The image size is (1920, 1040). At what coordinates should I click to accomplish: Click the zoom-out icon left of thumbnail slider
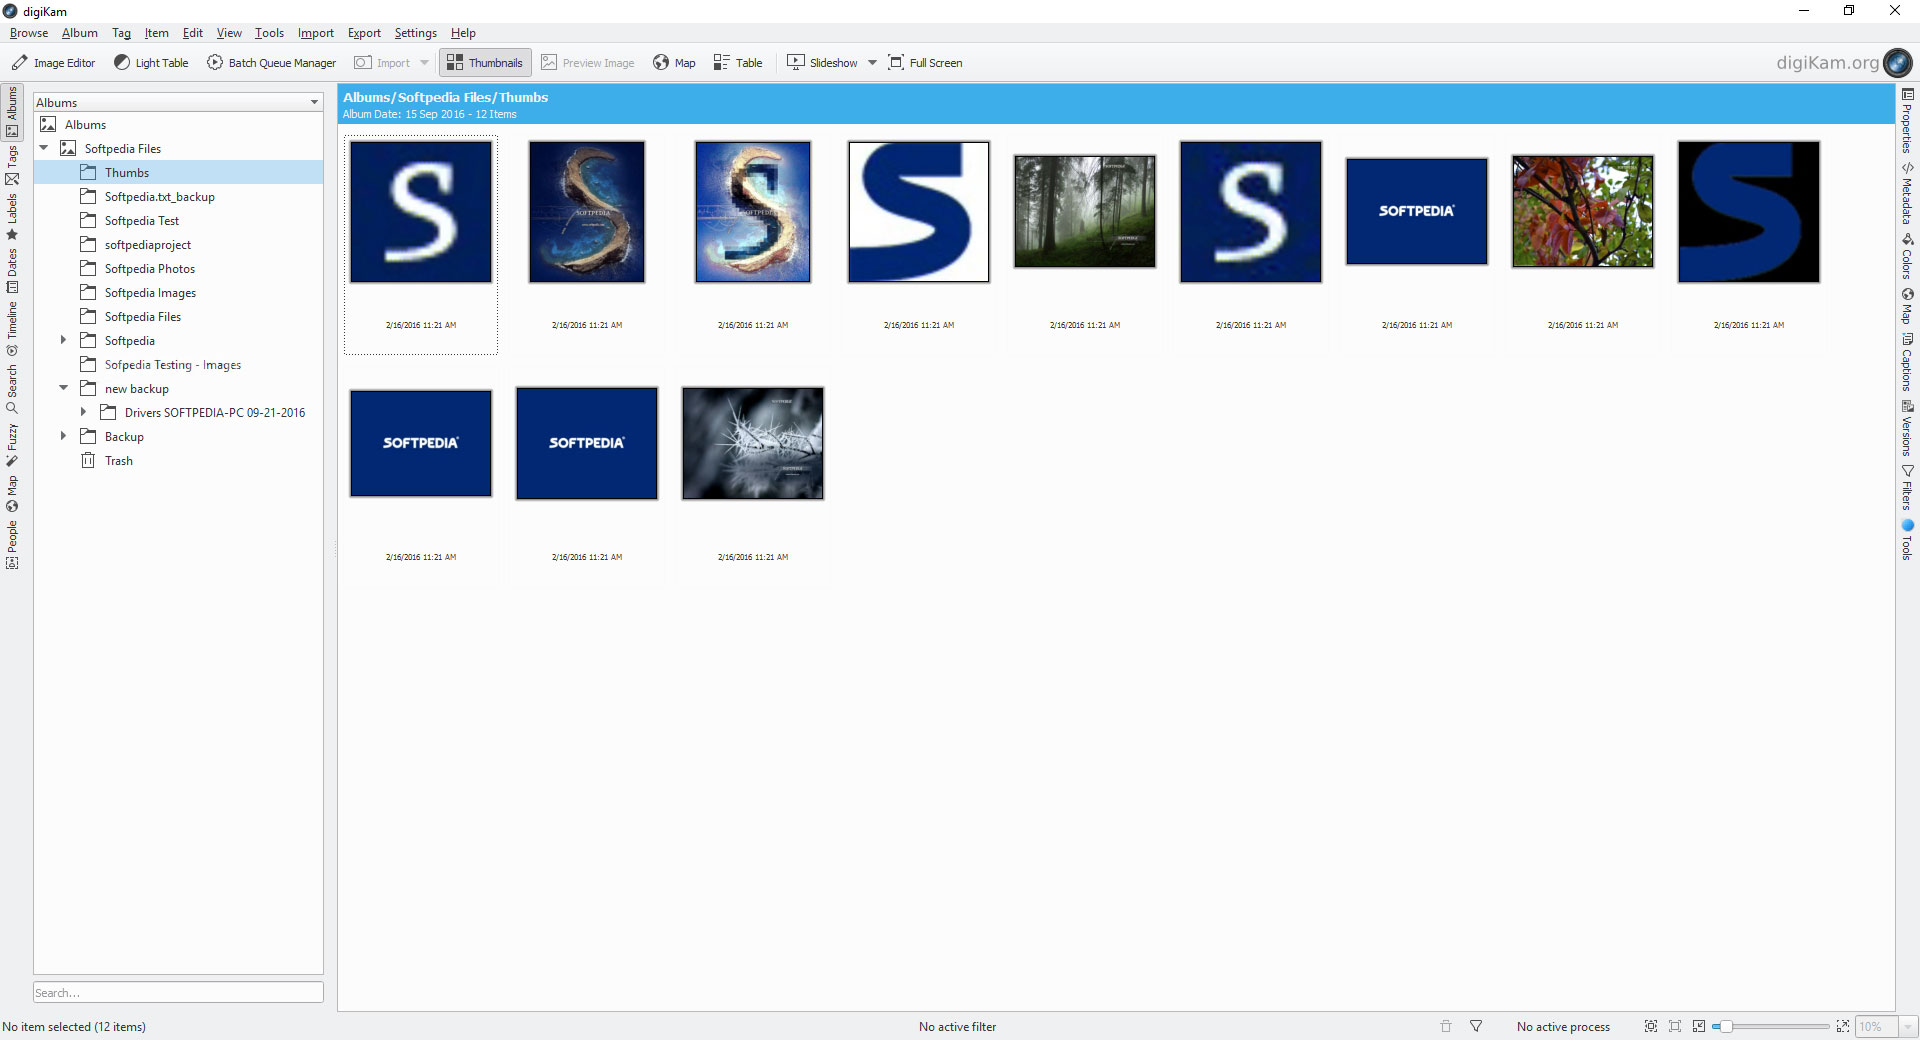click(x=1698, y=1026)
